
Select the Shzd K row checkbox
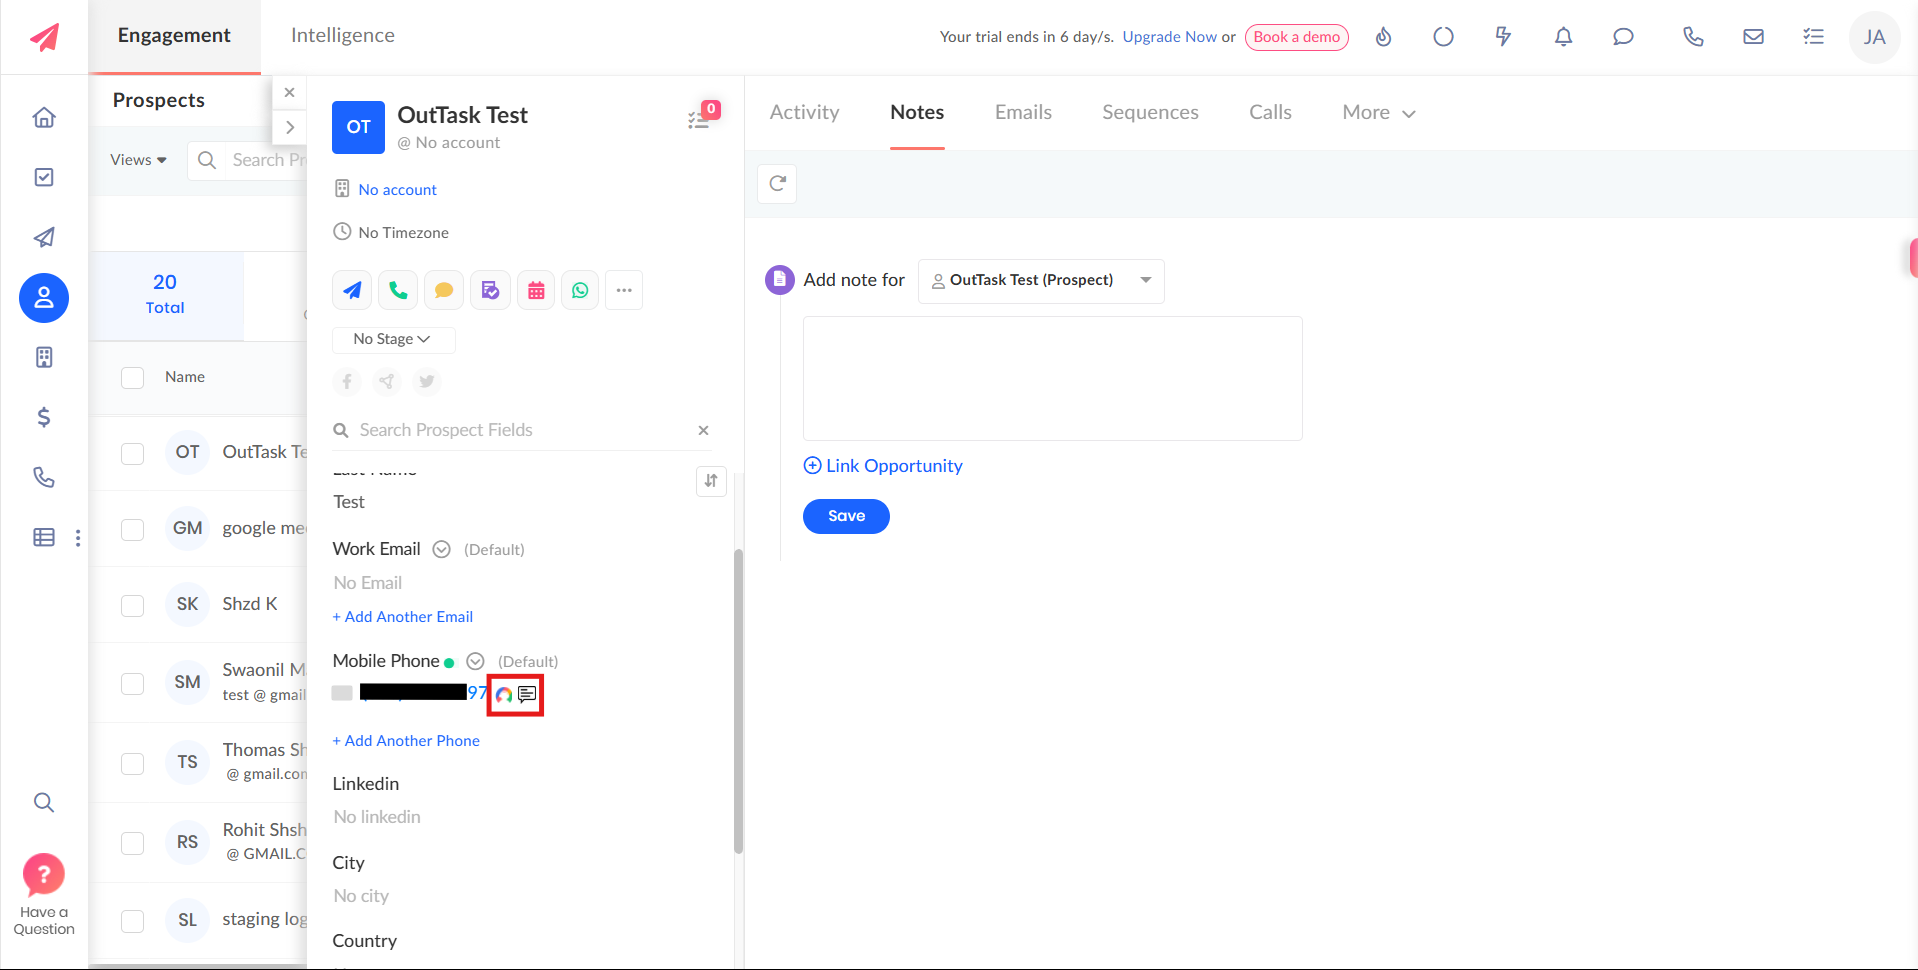[132, 605]
